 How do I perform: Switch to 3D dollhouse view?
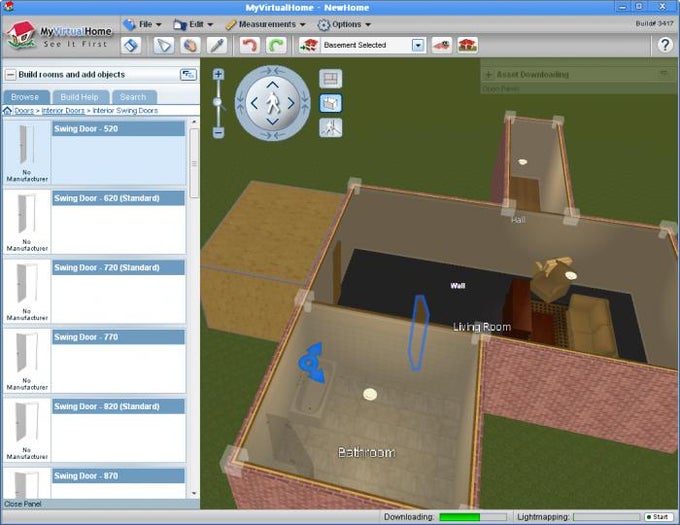click(x=330, y=103)
